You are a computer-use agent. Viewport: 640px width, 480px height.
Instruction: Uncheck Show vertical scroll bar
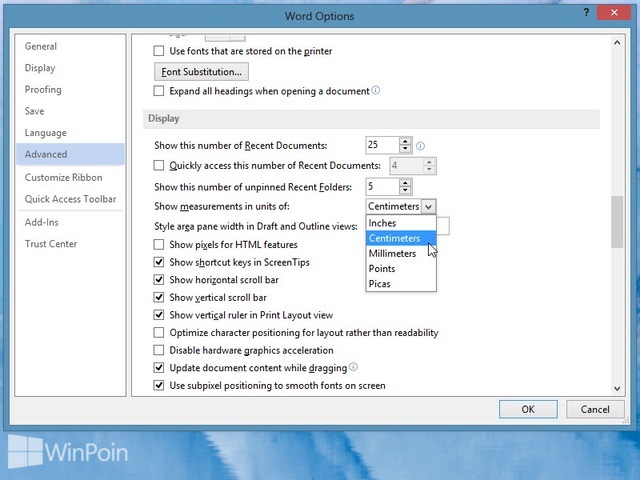pyautogui.click(x=159, y=297)
